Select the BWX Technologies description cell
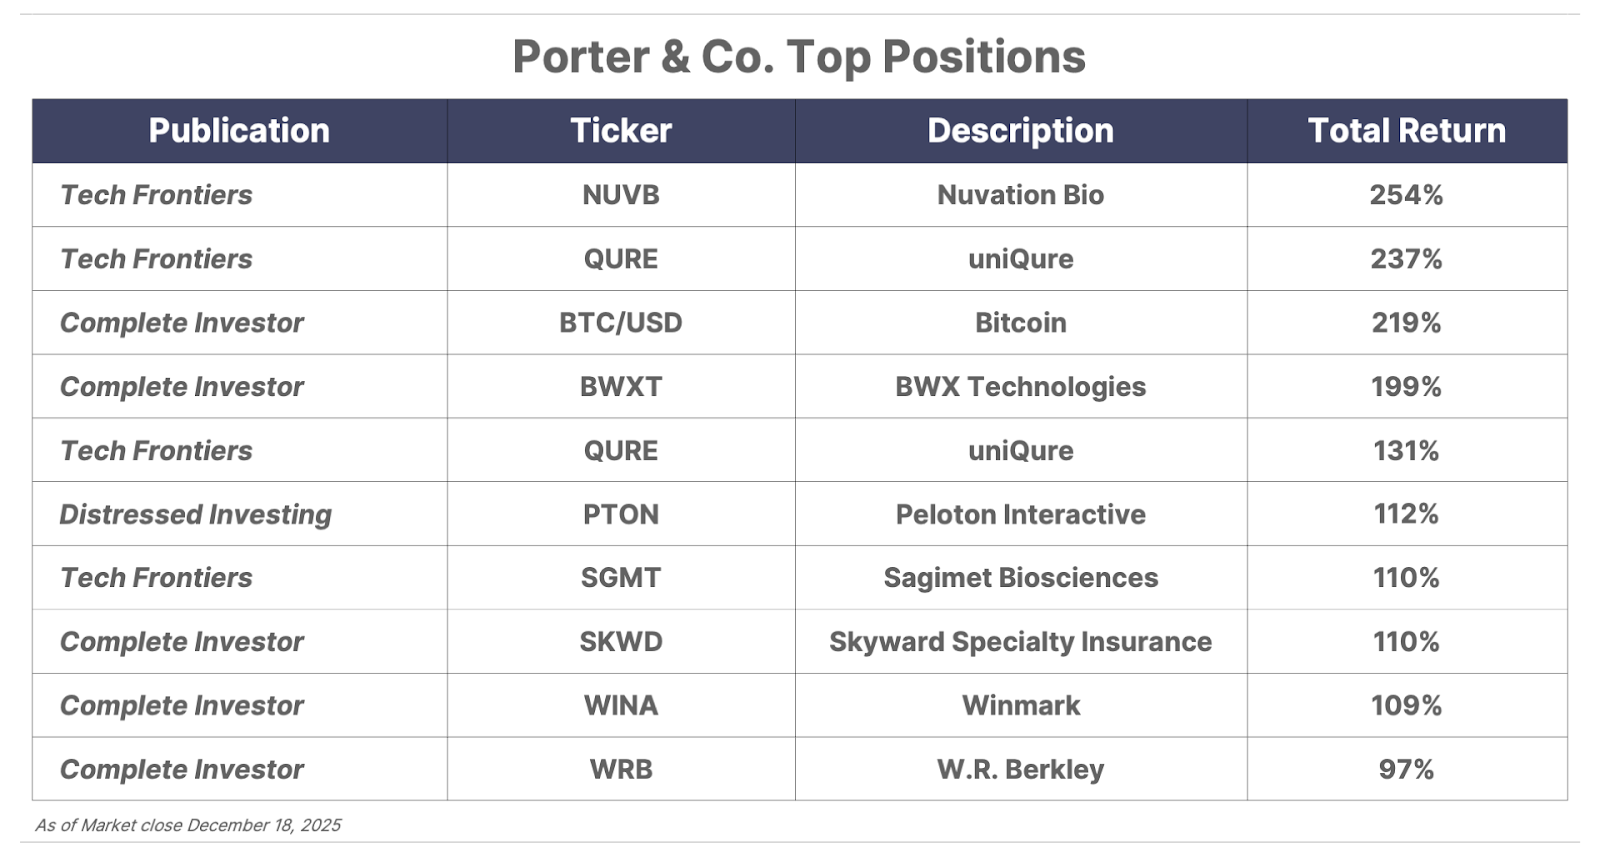Screen dimensions: 1600x858 click(x=1020, y=387)
